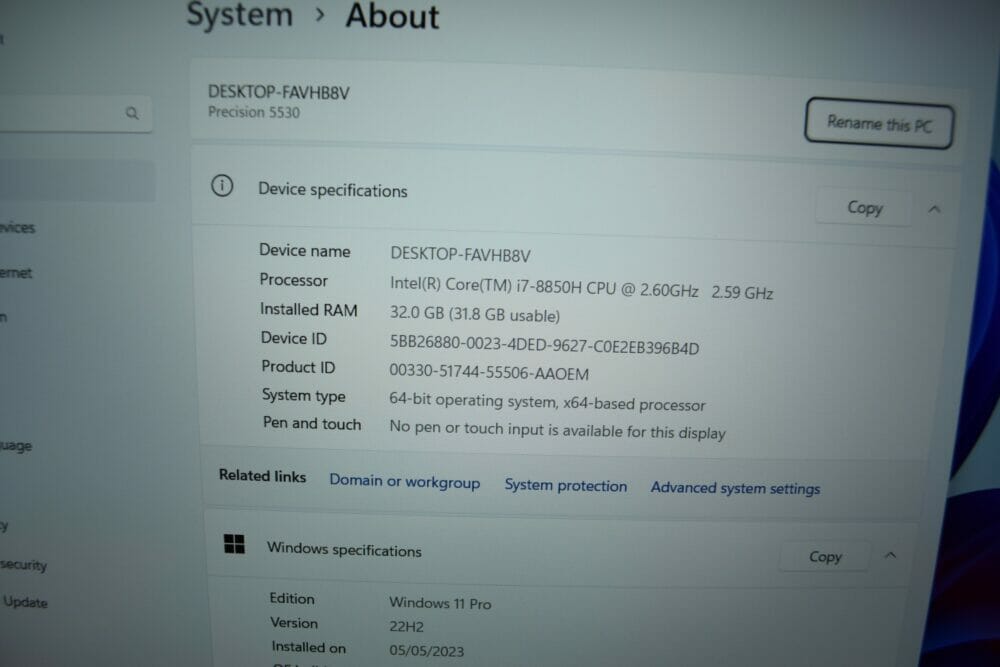
Task: Select the 32.0 GB installed RAM value
Action: 474,314
